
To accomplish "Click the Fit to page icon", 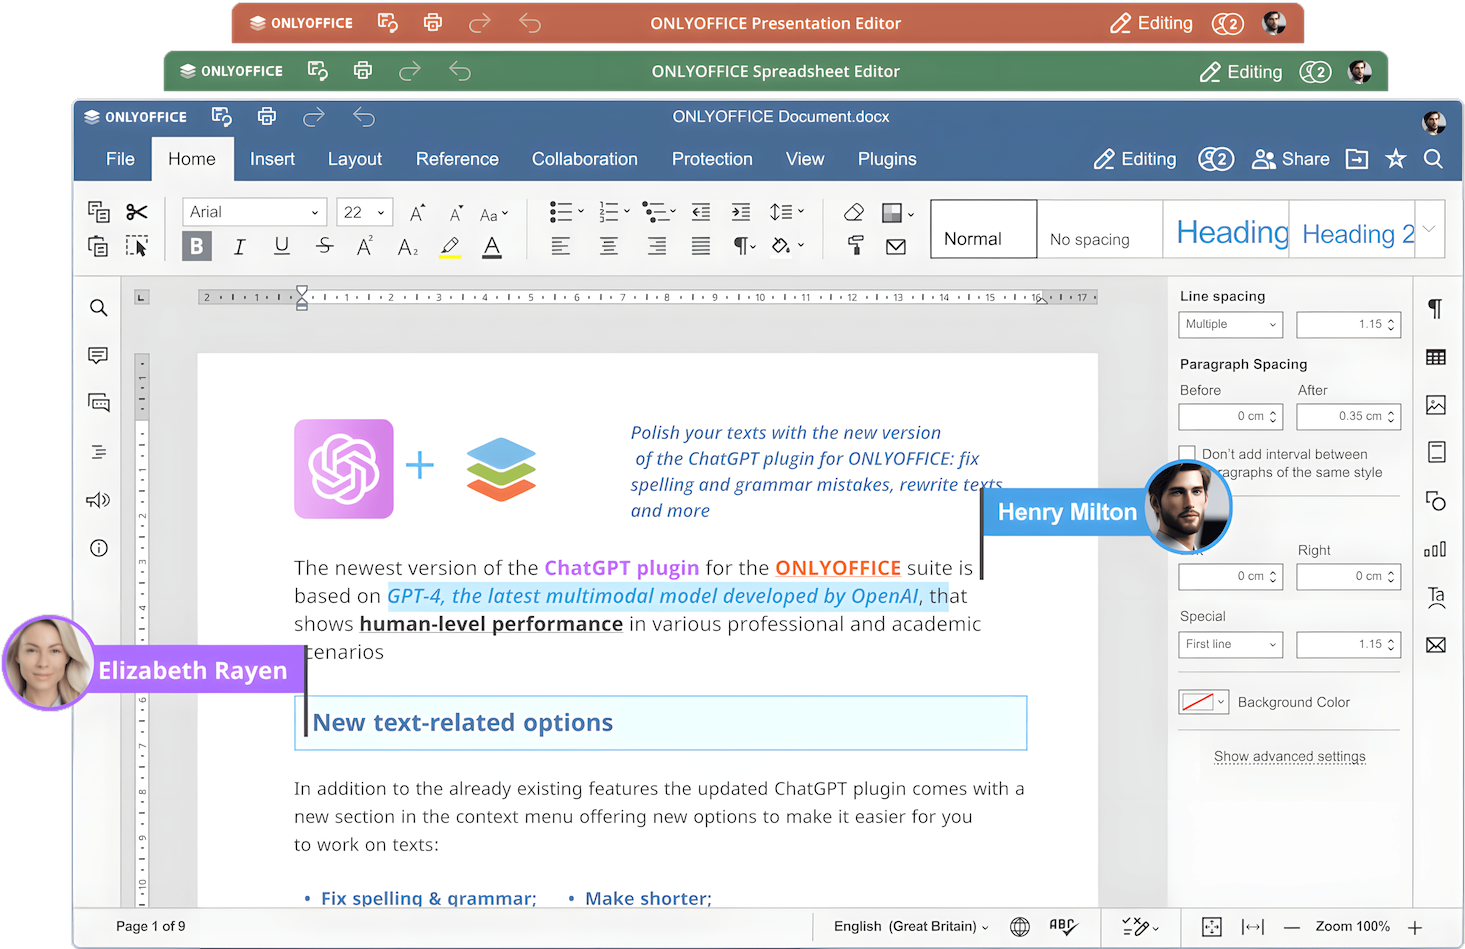I will click(1211, 927).
